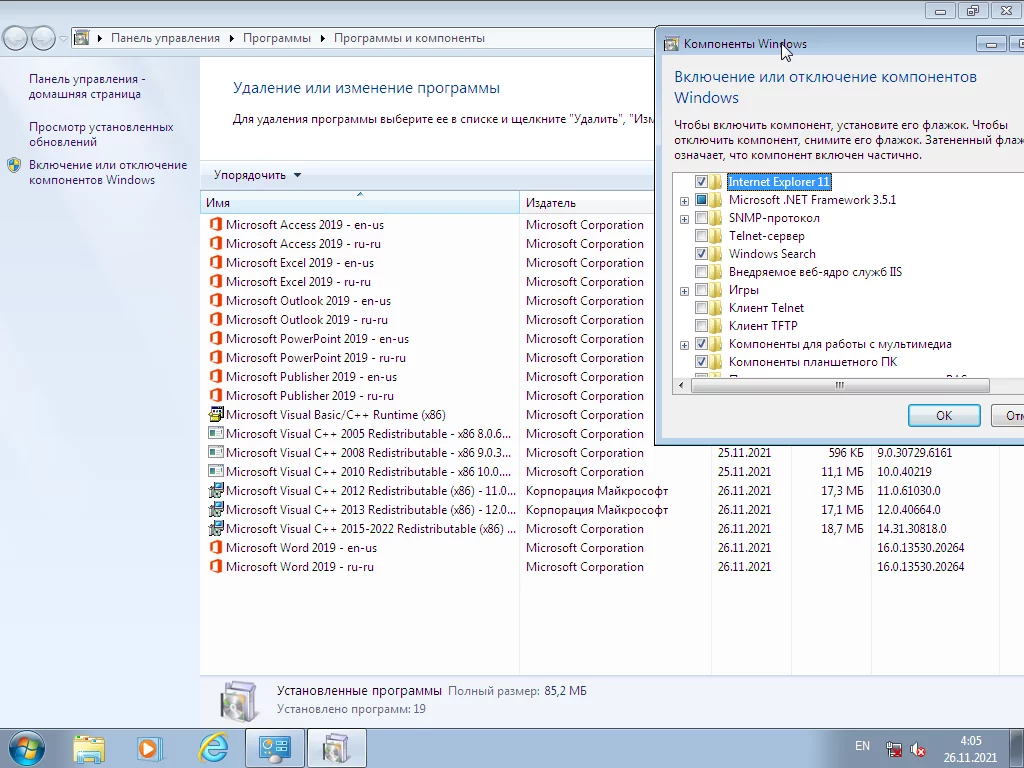1024x768 pixels.
Task: Click the components list horizontal scrollbar thumb
Action: point(840,385)
